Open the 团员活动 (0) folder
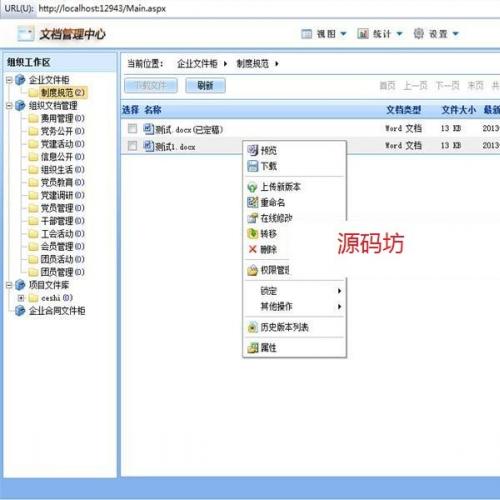This screenshot has width=500, height=500. [x=62, y=259]
